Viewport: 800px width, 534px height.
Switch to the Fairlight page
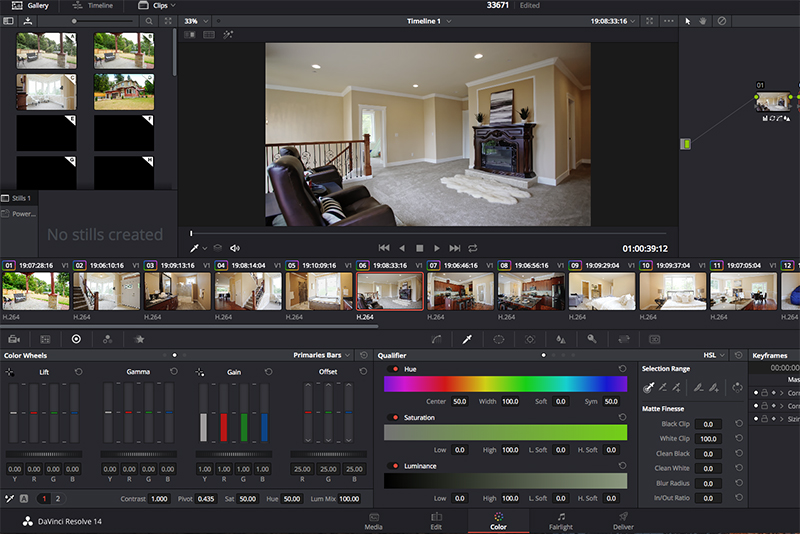pos(561,521)
